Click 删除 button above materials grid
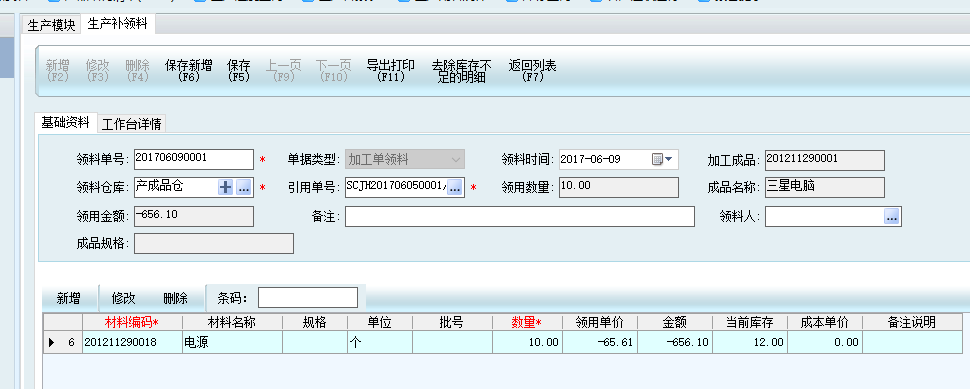 click(x=176, y=298)
